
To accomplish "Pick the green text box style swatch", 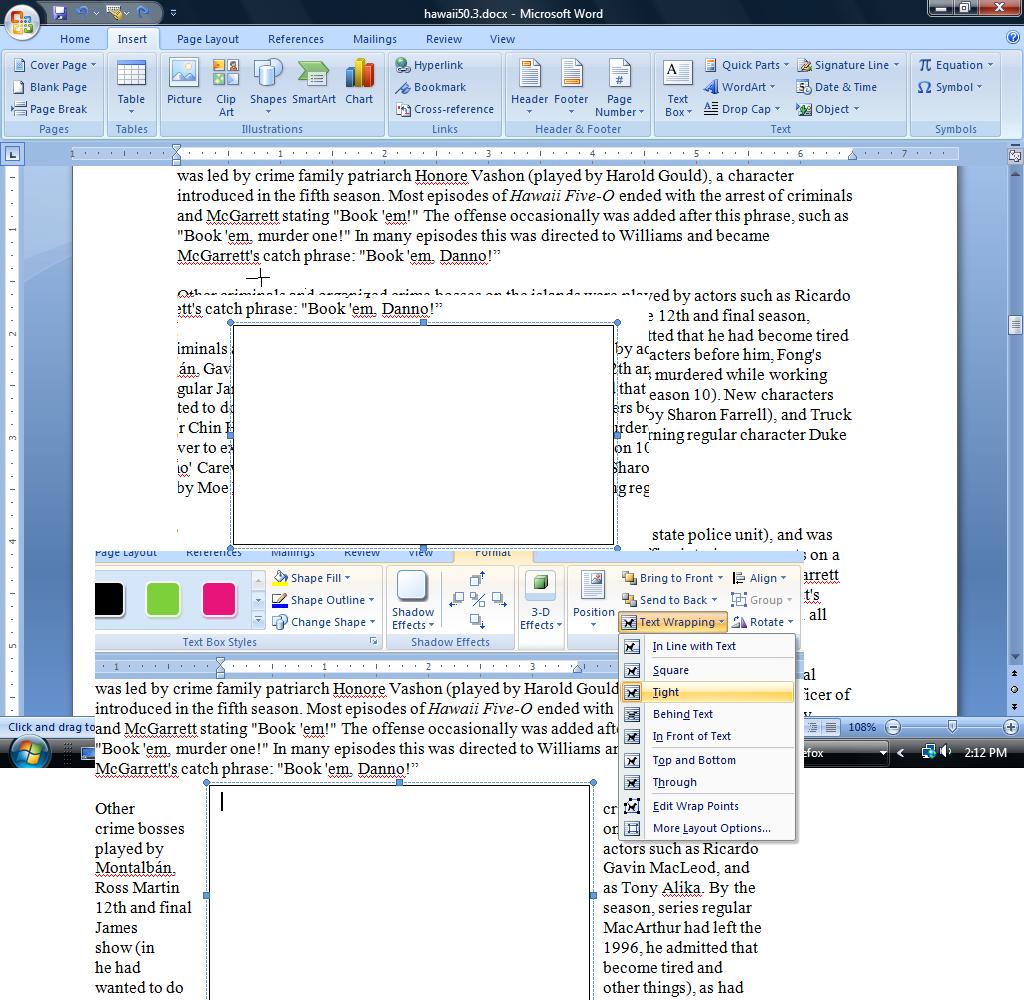I will (163, 600).
